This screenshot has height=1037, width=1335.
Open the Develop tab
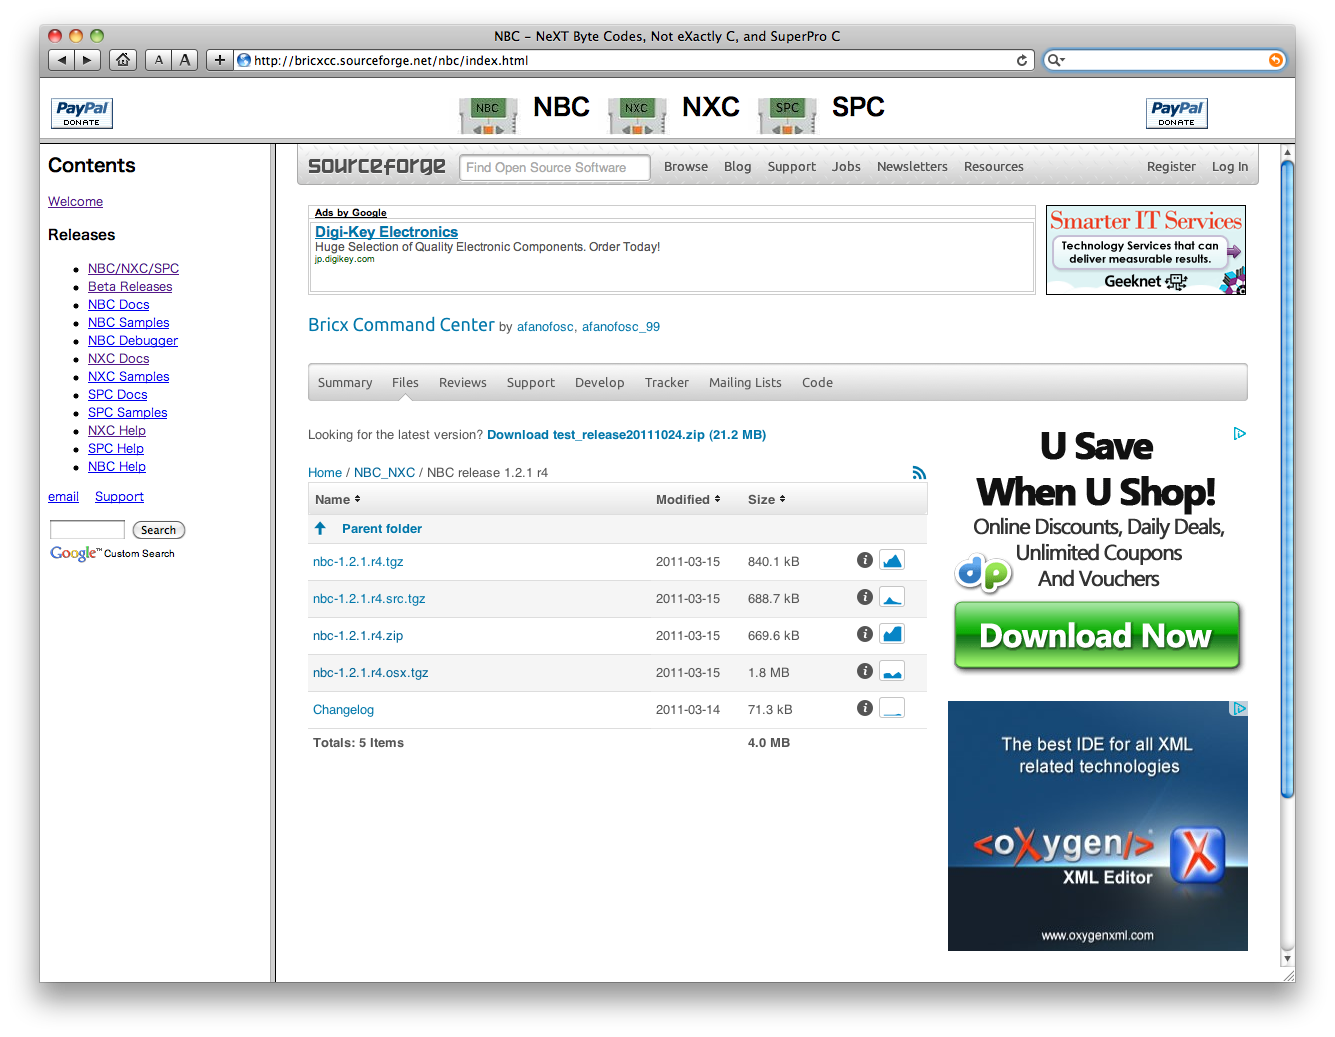coord(600,382)
